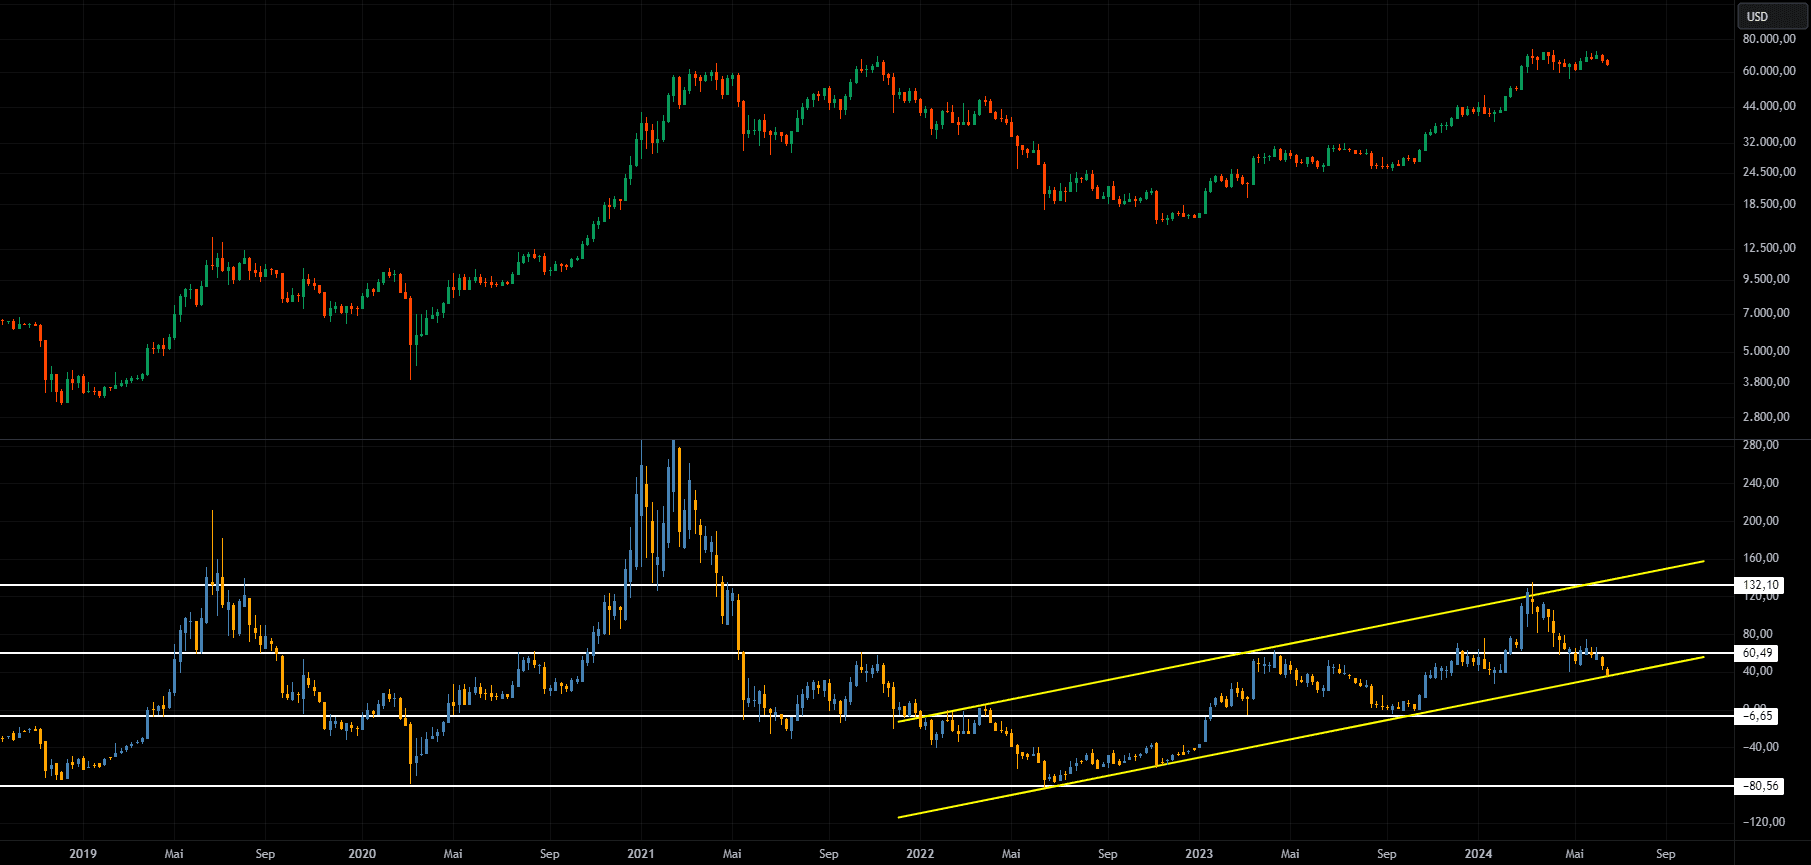
Task: Click the 80.000,00 price axis label
Action: point(1769,39)
